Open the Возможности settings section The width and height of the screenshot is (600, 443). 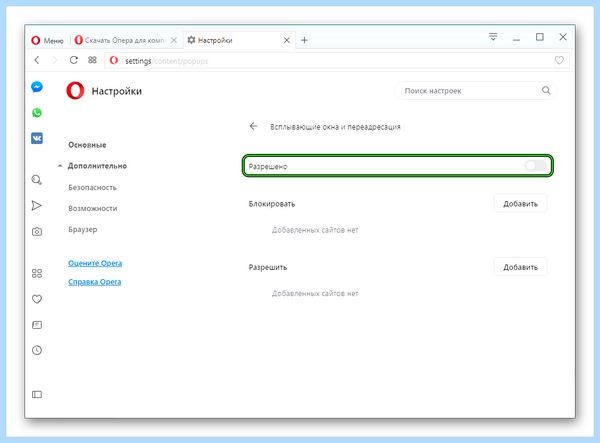93,208
